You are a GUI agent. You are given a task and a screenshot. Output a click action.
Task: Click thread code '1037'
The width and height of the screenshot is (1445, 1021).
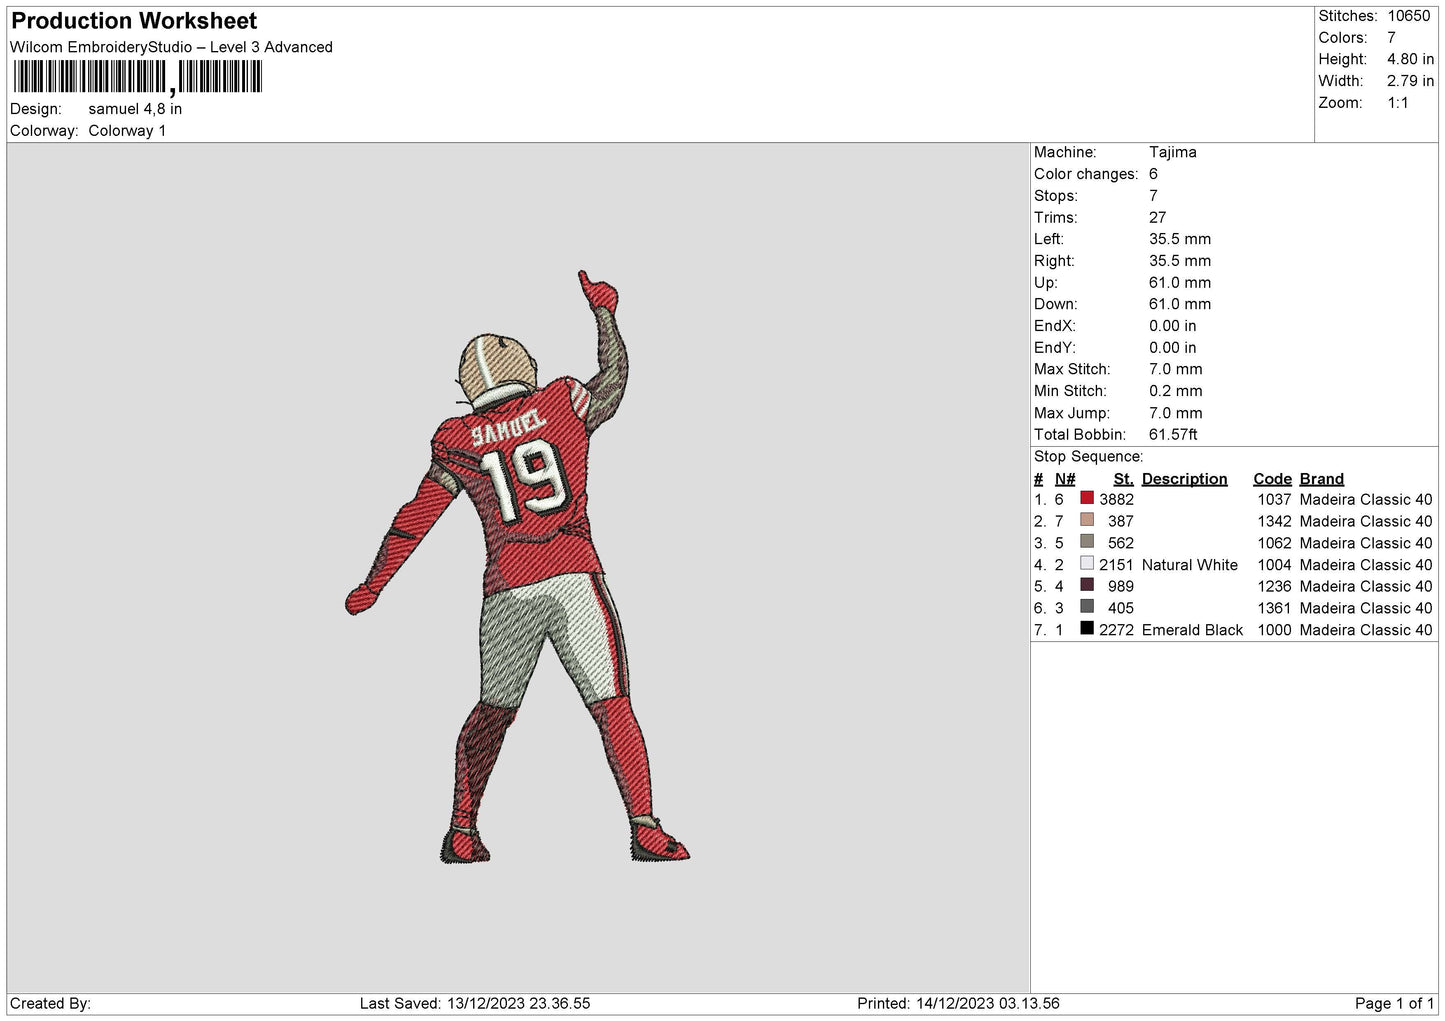coord(1274,499)
